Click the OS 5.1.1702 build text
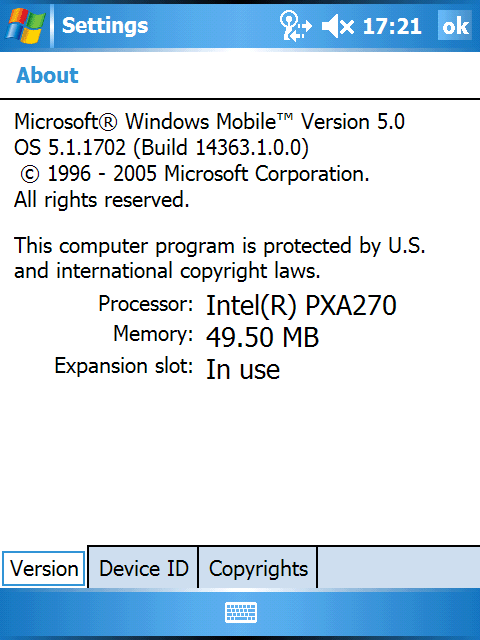 click(x=161, y=147)
